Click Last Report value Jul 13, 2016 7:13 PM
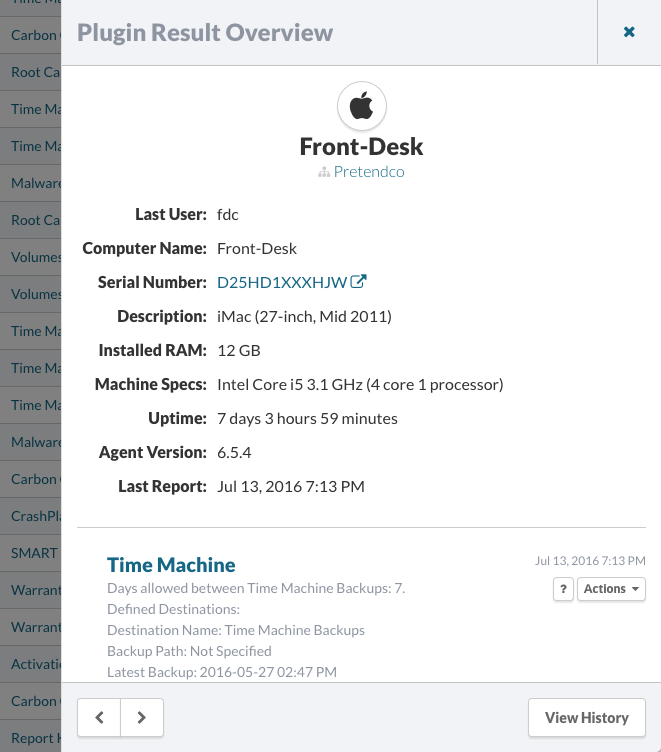 pyautogui.click(x=291, y=487)
